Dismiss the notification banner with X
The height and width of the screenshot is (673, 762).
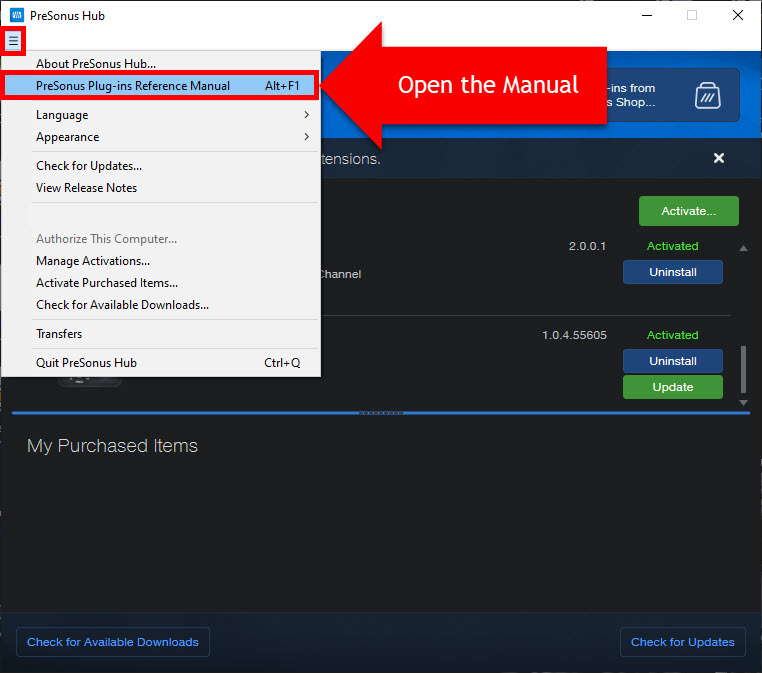(x=719, y=158)
